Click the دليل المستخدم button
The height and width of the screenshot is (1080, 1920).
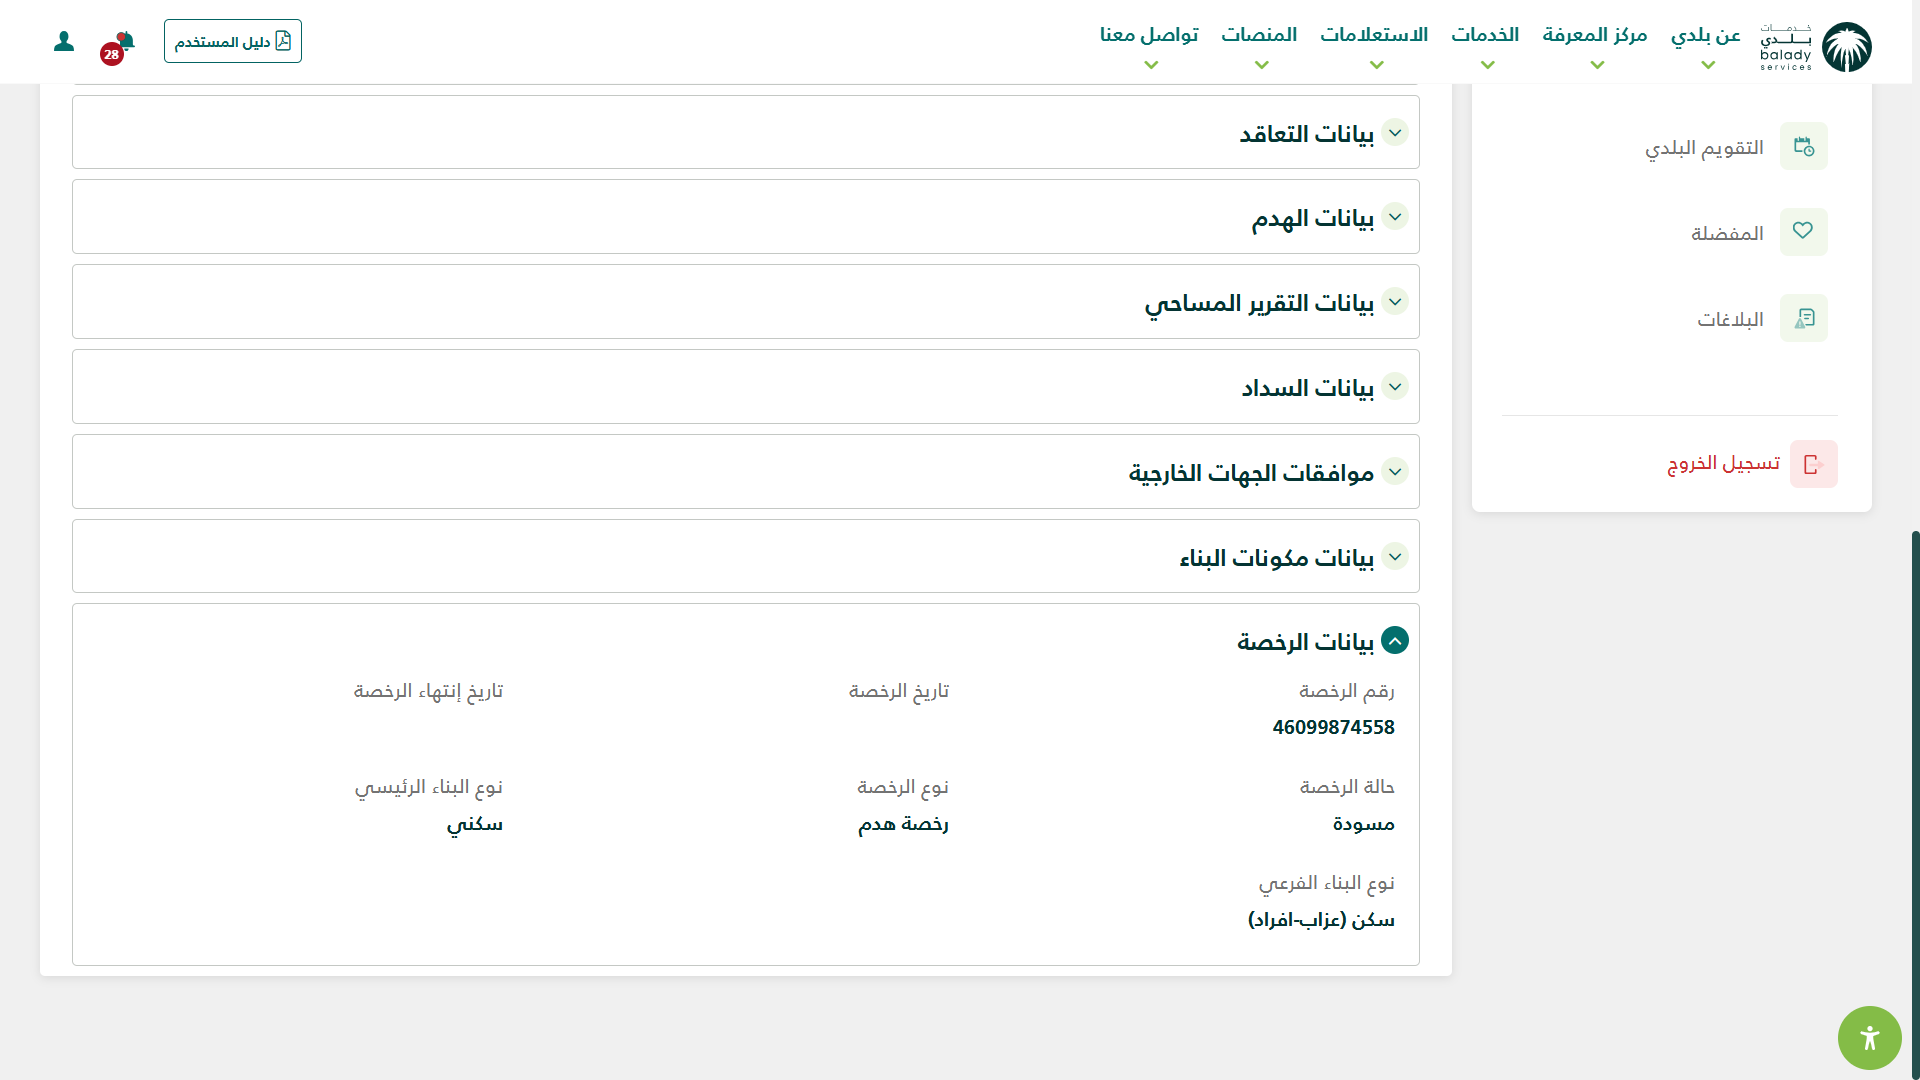(233, 41)
